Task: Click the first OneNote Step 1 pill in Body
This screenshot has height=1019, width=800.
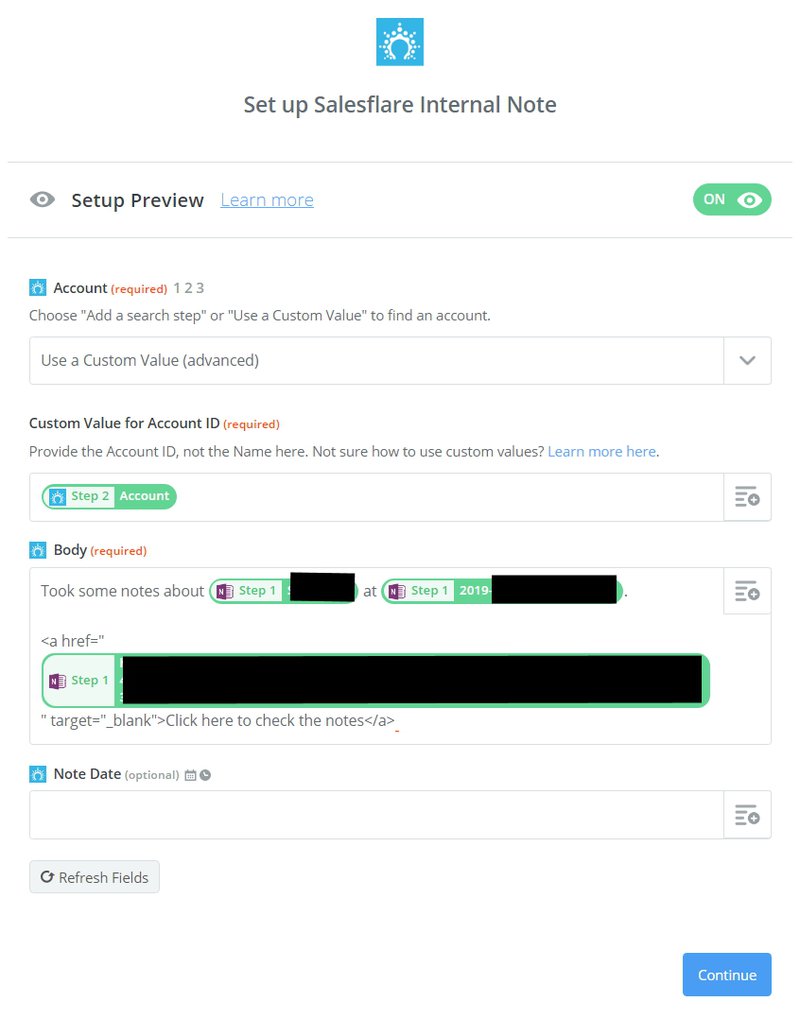Action: [283, 591]
